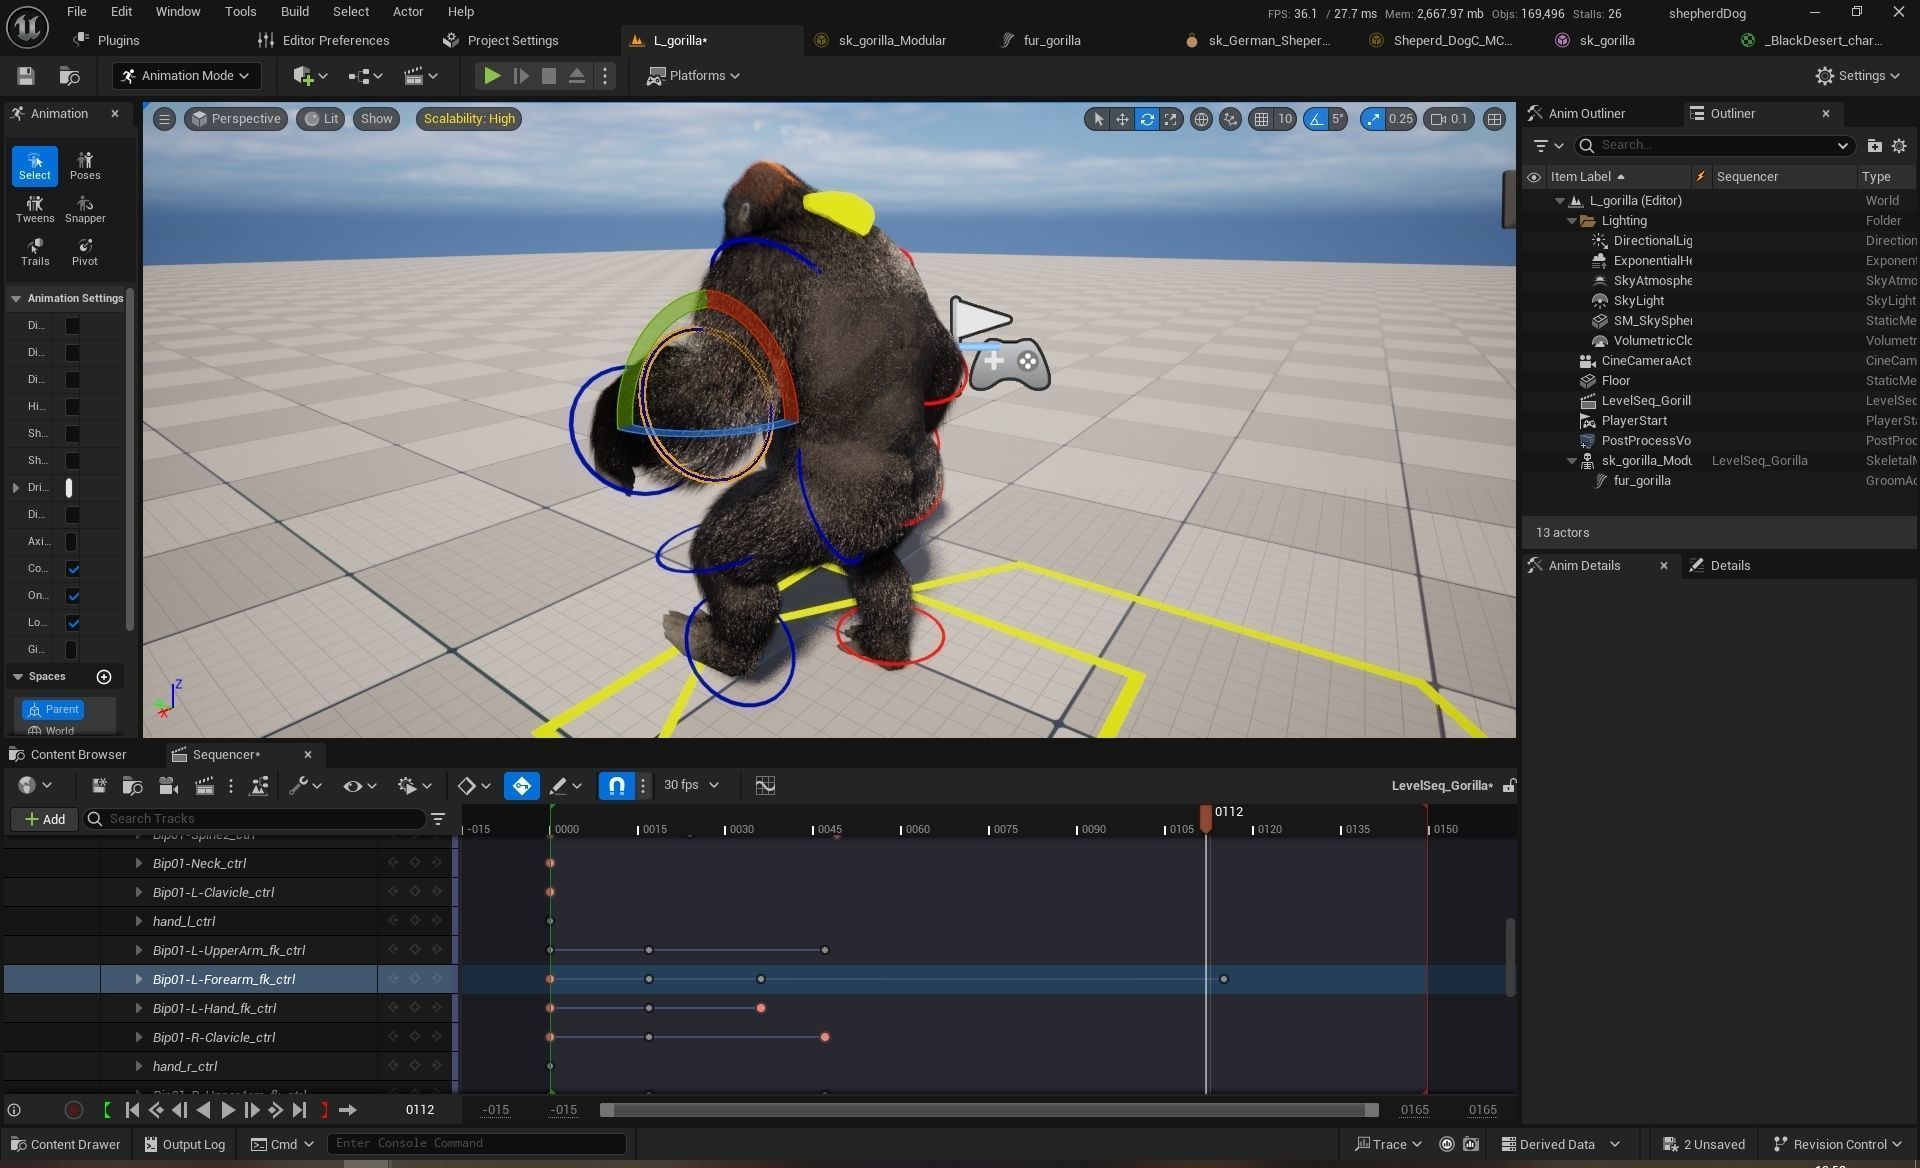The width and height of the screenshot is (1920, 1168).
Task: Click the Save current level icon
Action: tap(26, 76)
